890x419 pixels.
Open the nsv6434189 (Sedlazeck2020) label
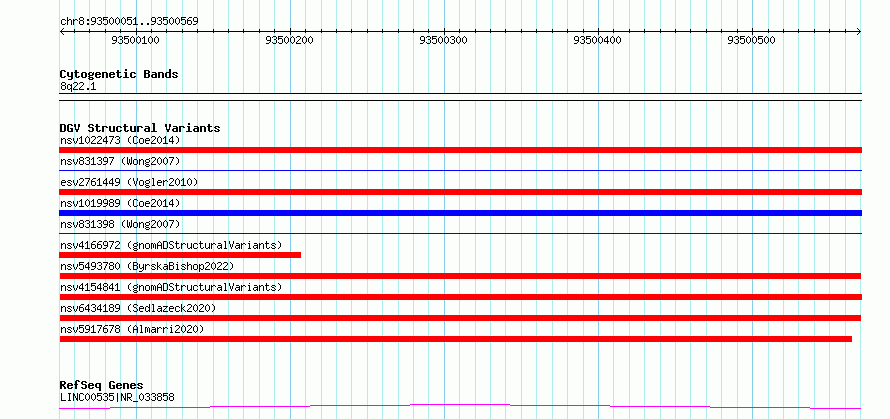click(x=138, y=308)
